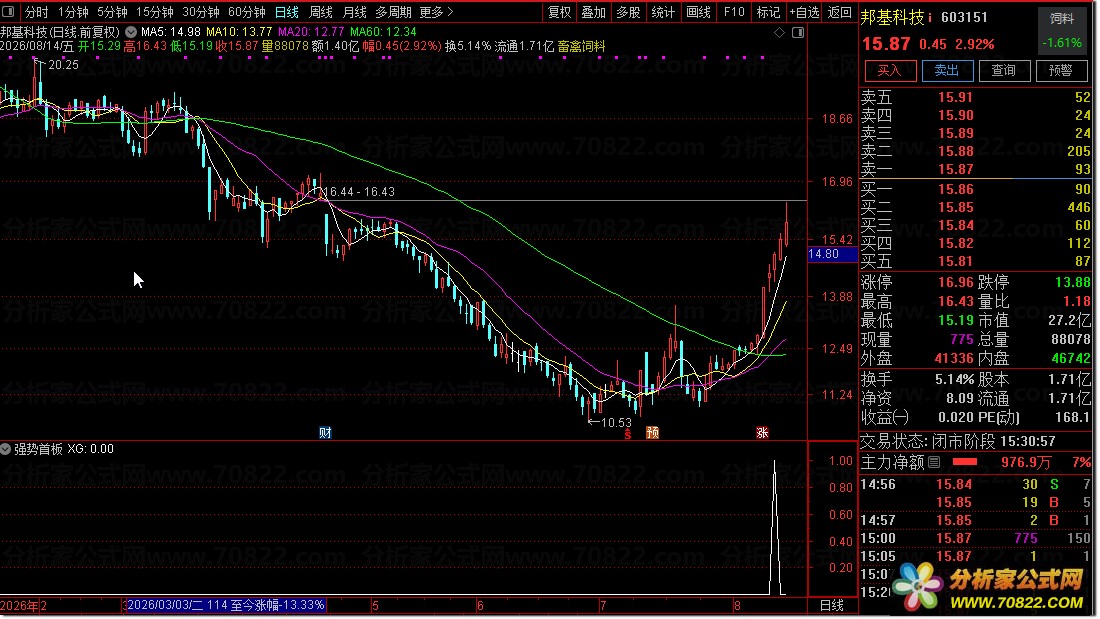Image resolution: width=1100 pixels, height=619 pixels.
Task: Click MA5: 14.98 indicator label
Action: pyautogui.click(x=170, y=32)
